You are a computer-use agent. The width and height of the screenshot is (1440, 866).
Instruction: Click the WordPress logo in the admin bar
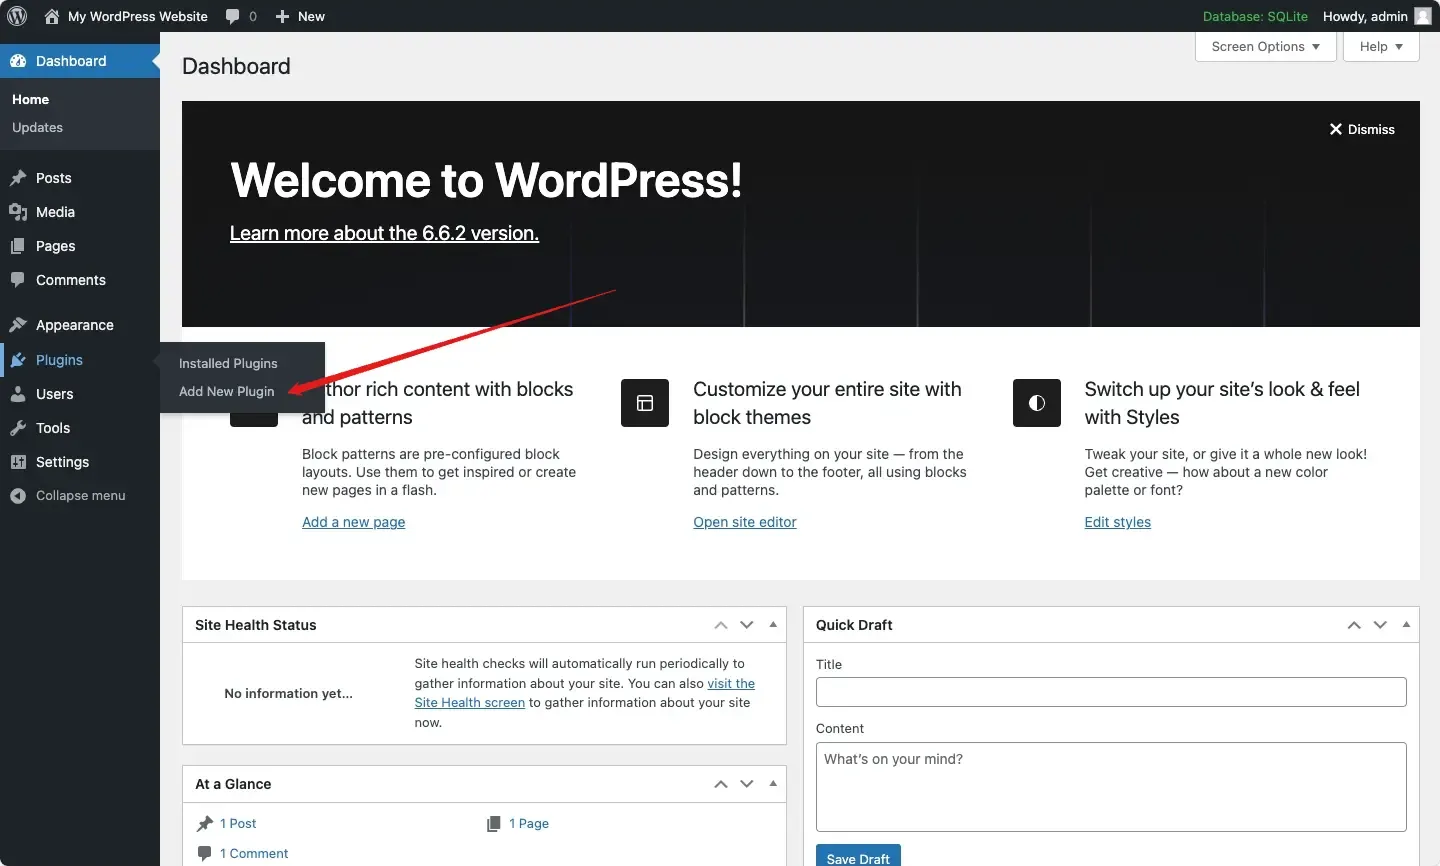(x=17, y=16)
